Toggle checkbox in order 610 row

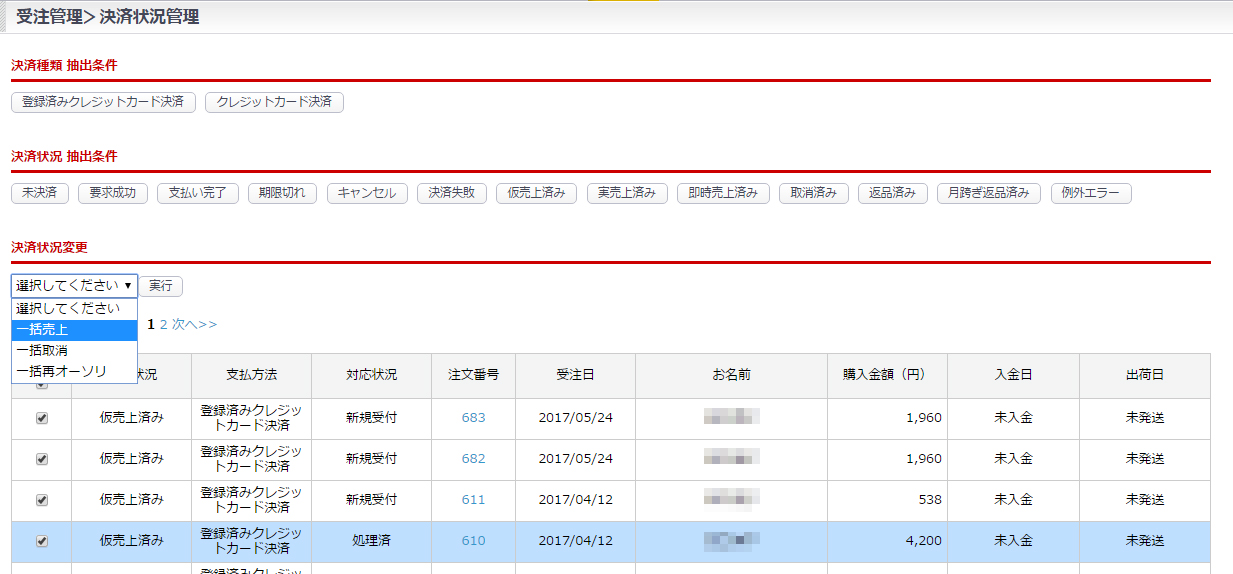[41, 541]
